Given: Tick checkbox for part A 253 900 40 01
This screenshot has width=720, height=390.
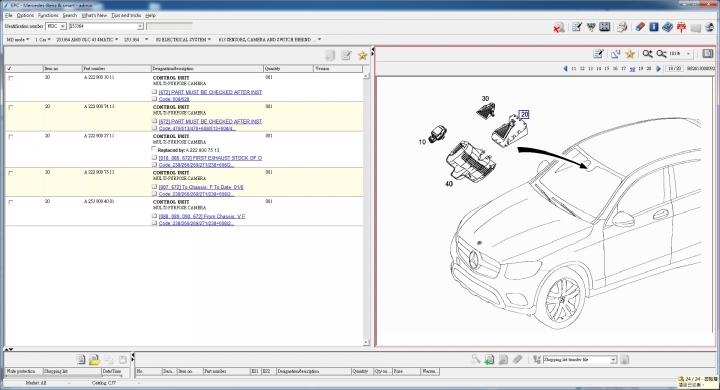Looking at the screenshot, I should 11,202.
